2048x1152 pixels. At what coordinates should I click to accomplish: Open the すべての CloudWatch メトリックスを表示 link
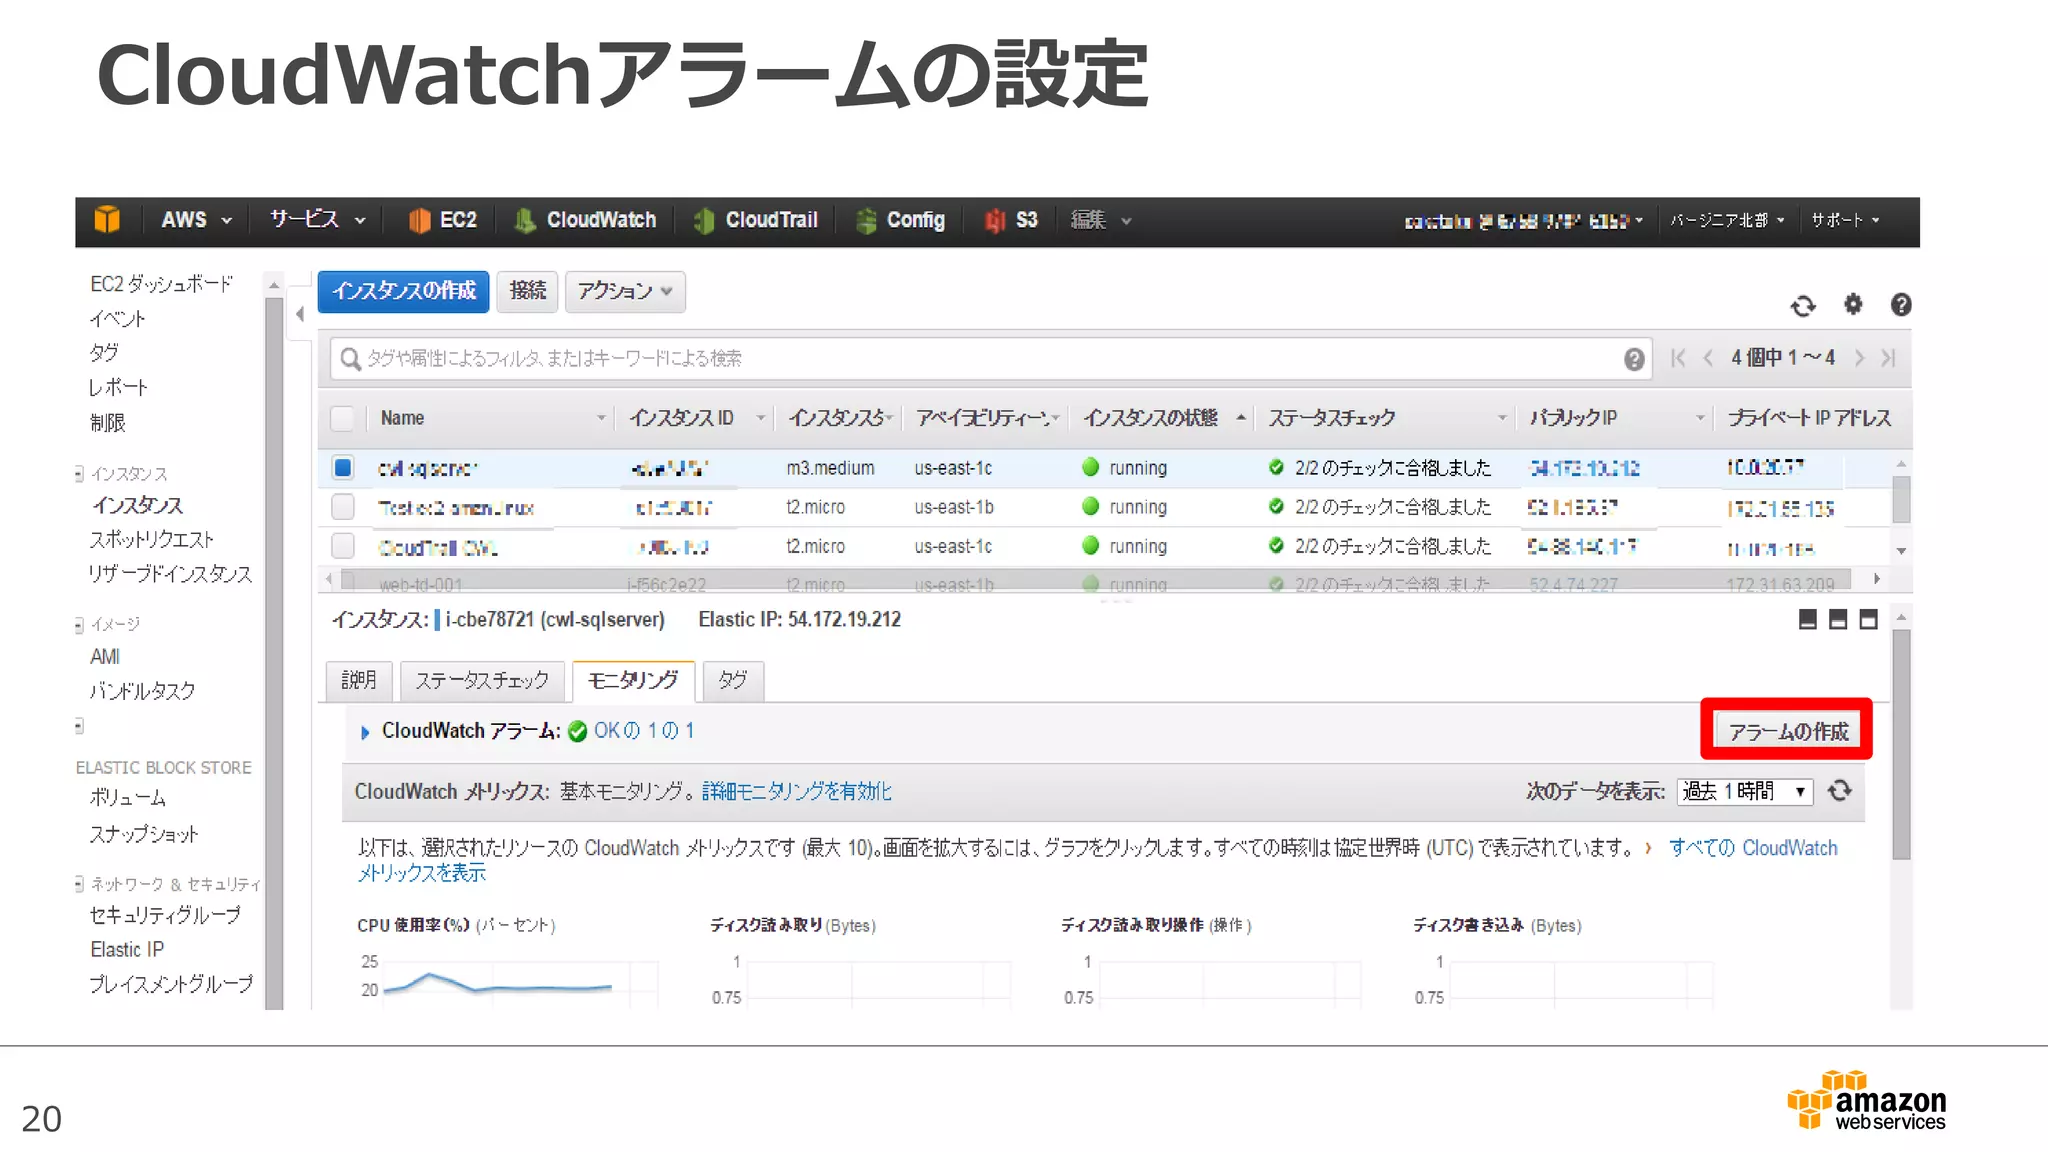pyautogui.click(x=1753, y=848)
